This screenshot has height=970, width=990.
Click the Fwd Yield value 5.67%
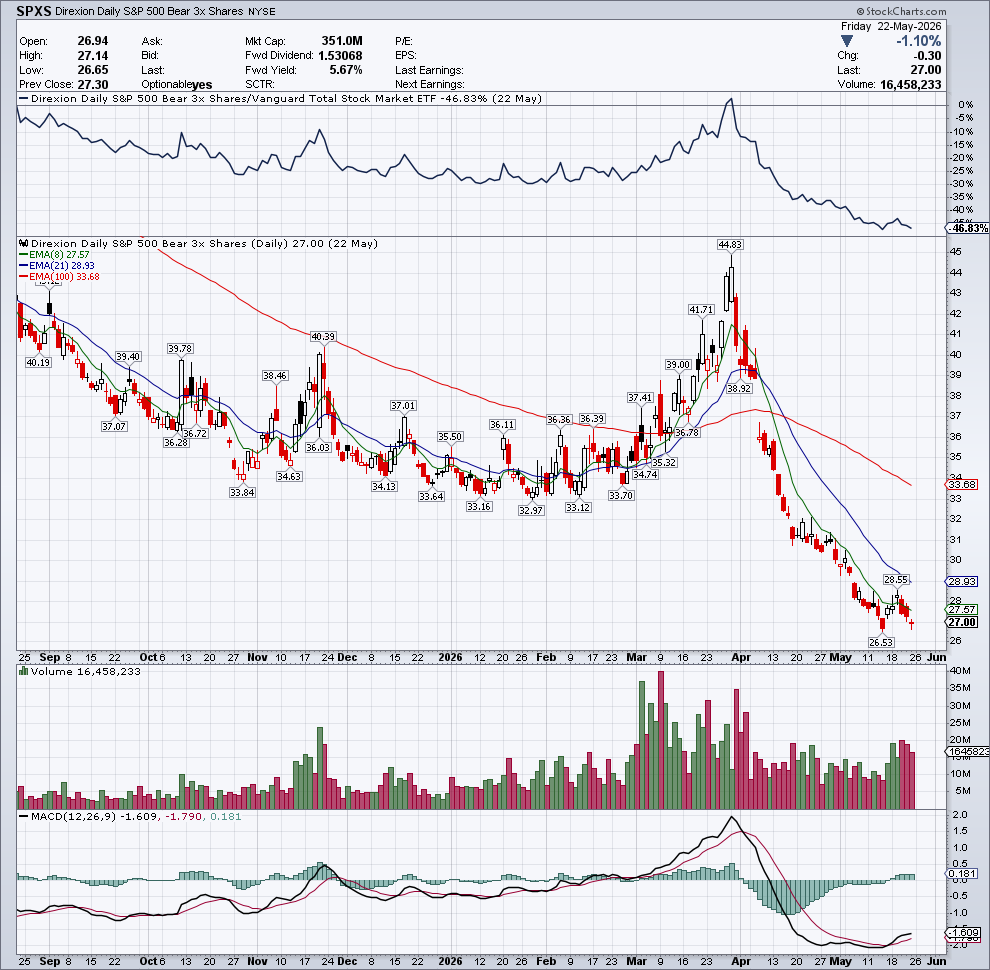346,70
